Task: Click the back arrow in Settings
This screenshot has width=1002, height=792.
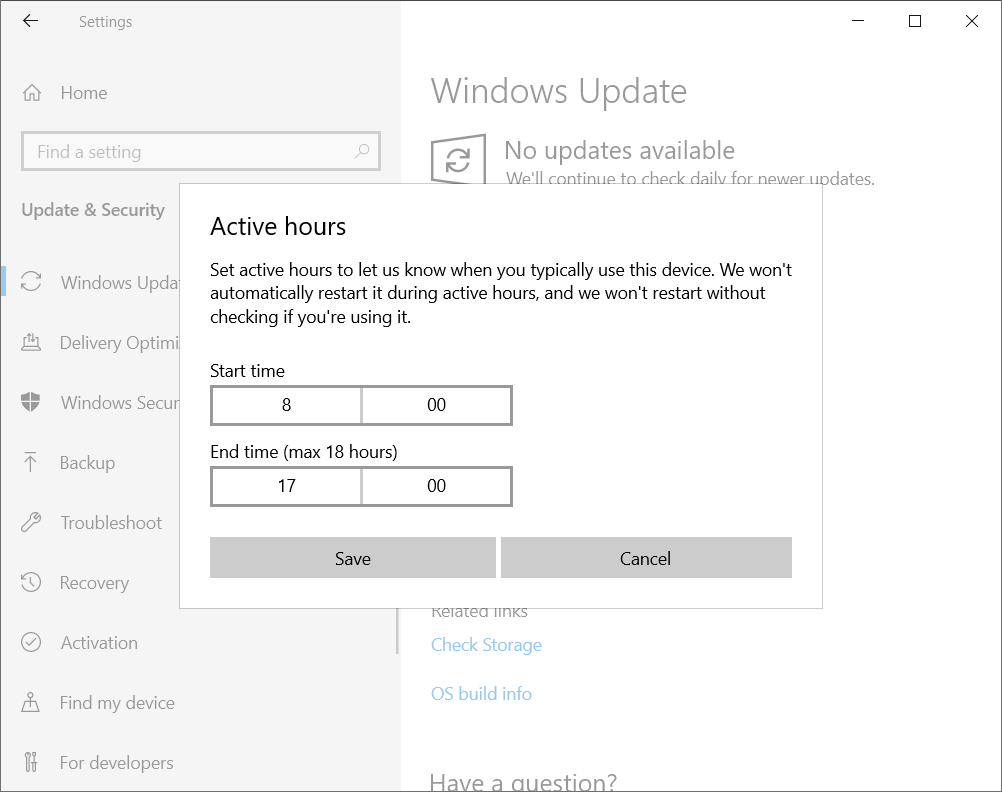Action: point(30,21)
